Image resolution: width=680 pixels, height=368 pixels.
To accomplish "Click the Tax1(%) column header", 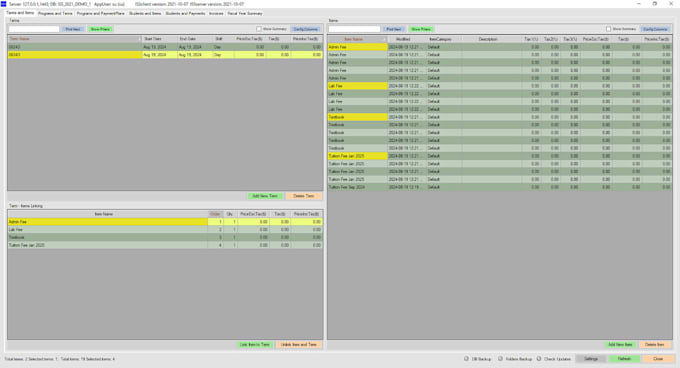I will pyautogui.click(x=531, y=39).
